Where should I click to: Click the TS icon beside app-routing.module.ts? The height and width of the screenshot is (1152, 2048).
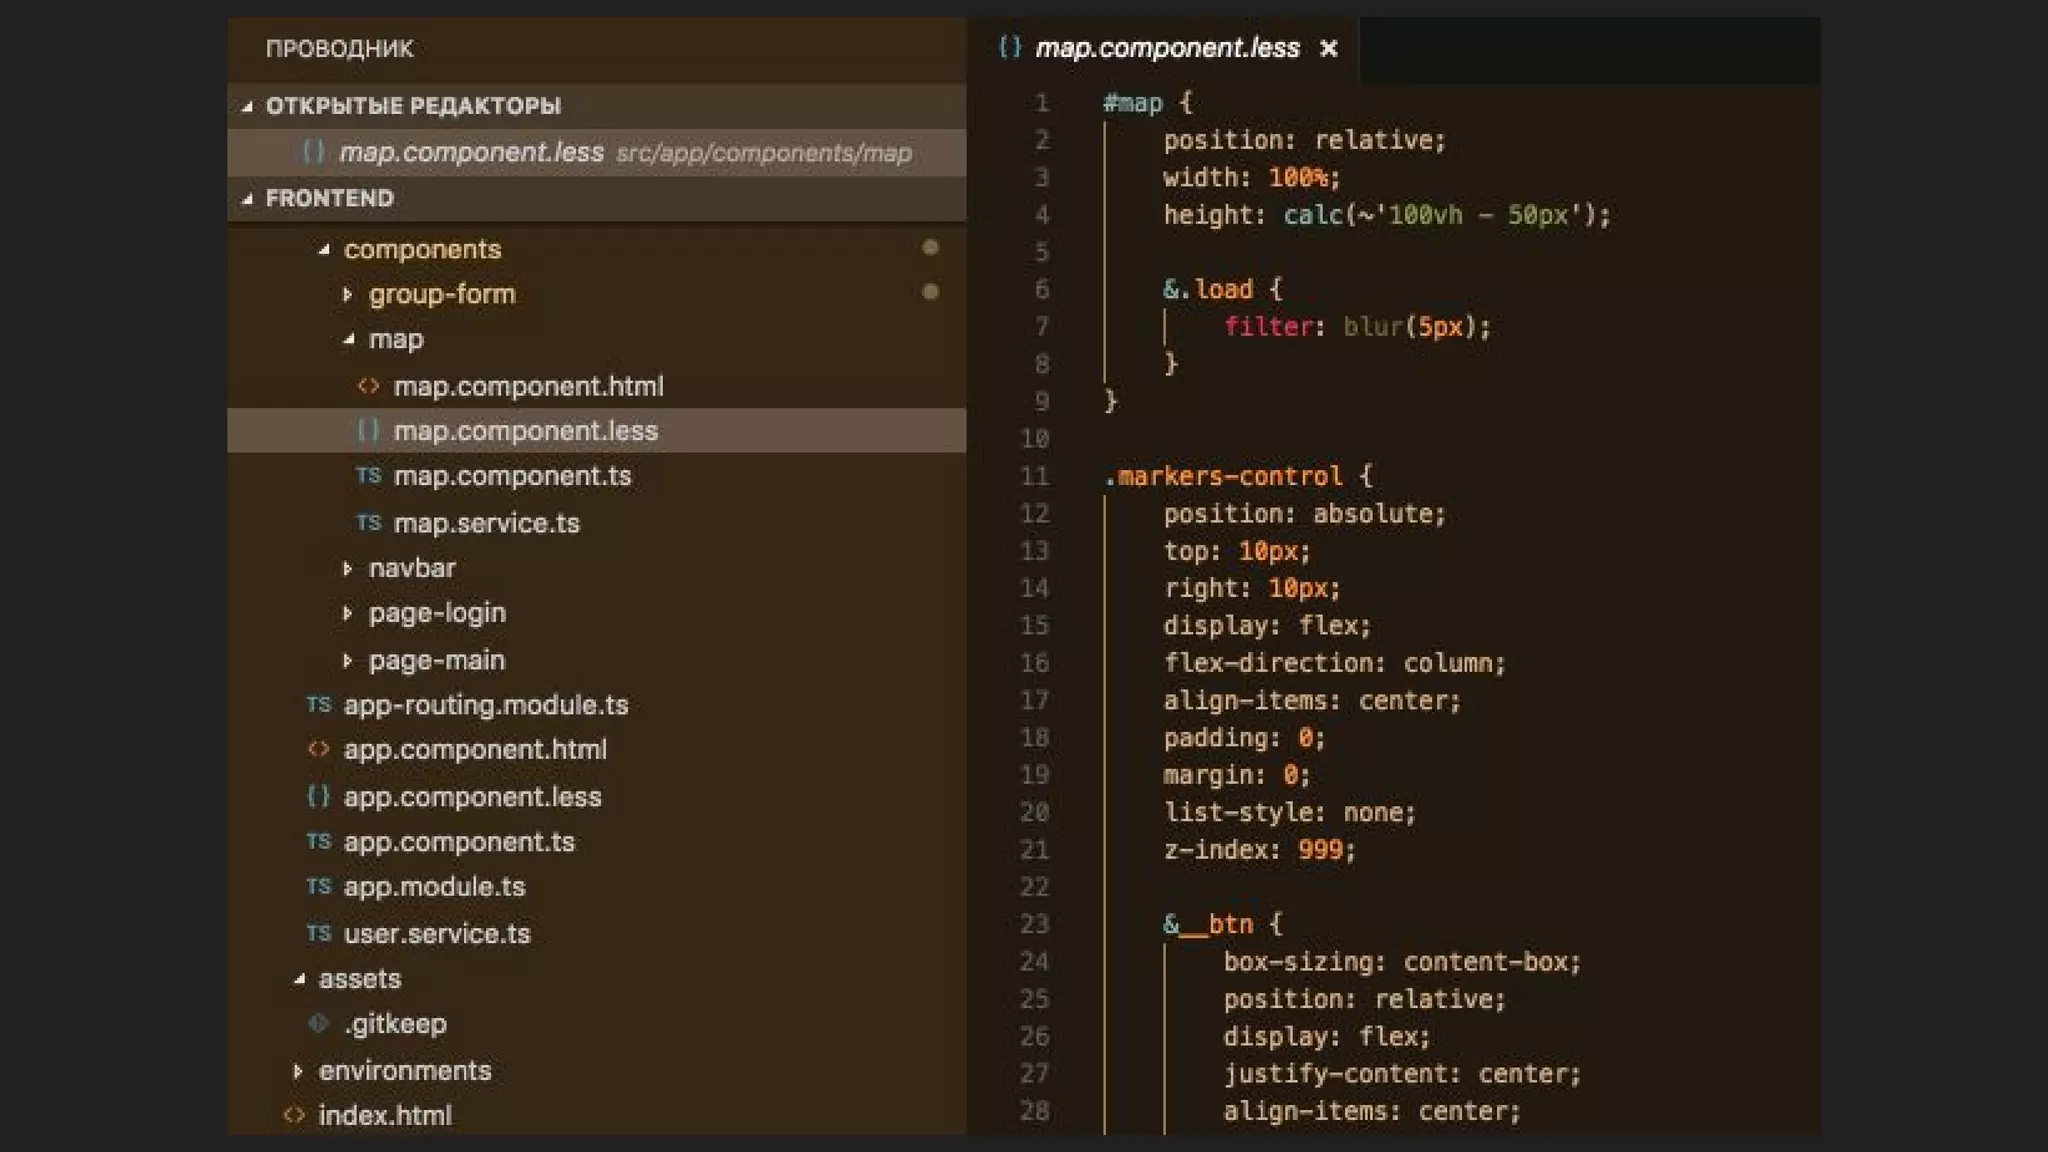point(318,705)
